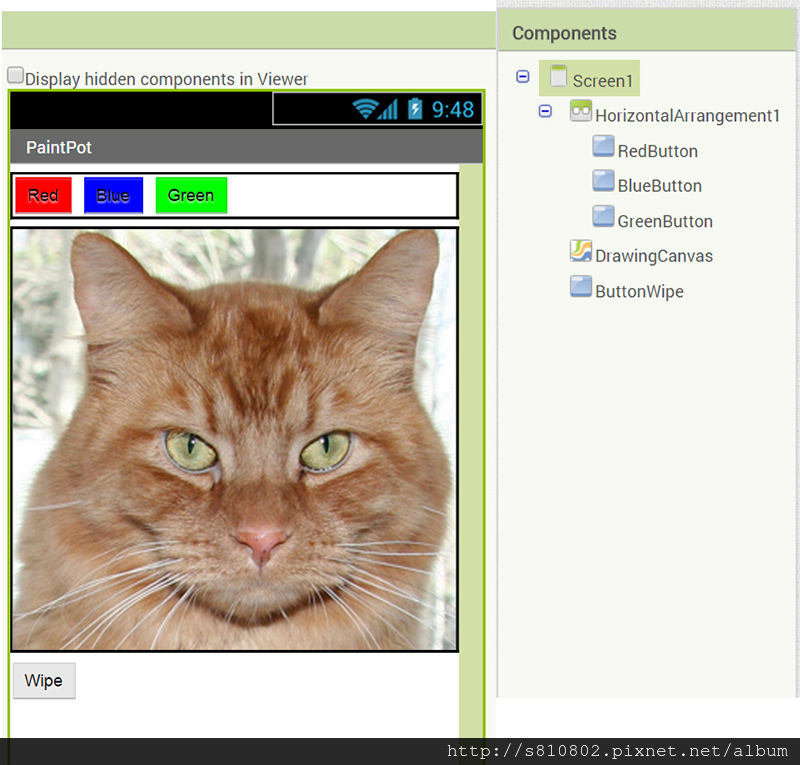Select HorizontalArrangement1 label in the tree
Screen dimensions: 800x765
click(x=687, y=116)
